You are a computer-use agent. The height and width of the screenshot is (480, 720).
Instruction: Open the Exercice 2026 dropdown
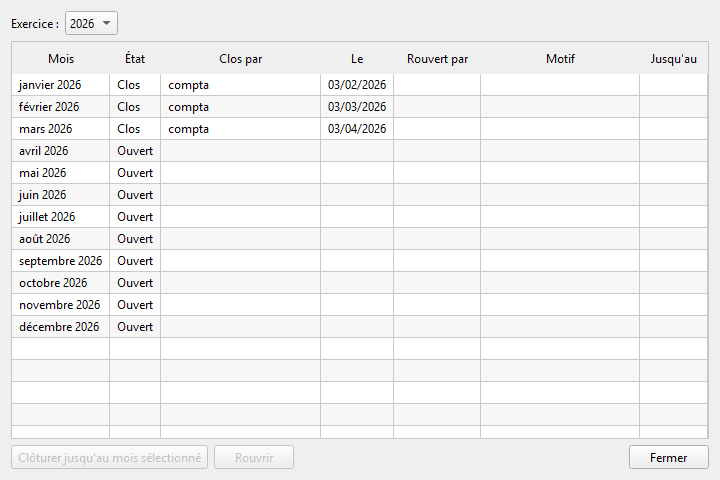pyautogui.click(x=91, y=23)
